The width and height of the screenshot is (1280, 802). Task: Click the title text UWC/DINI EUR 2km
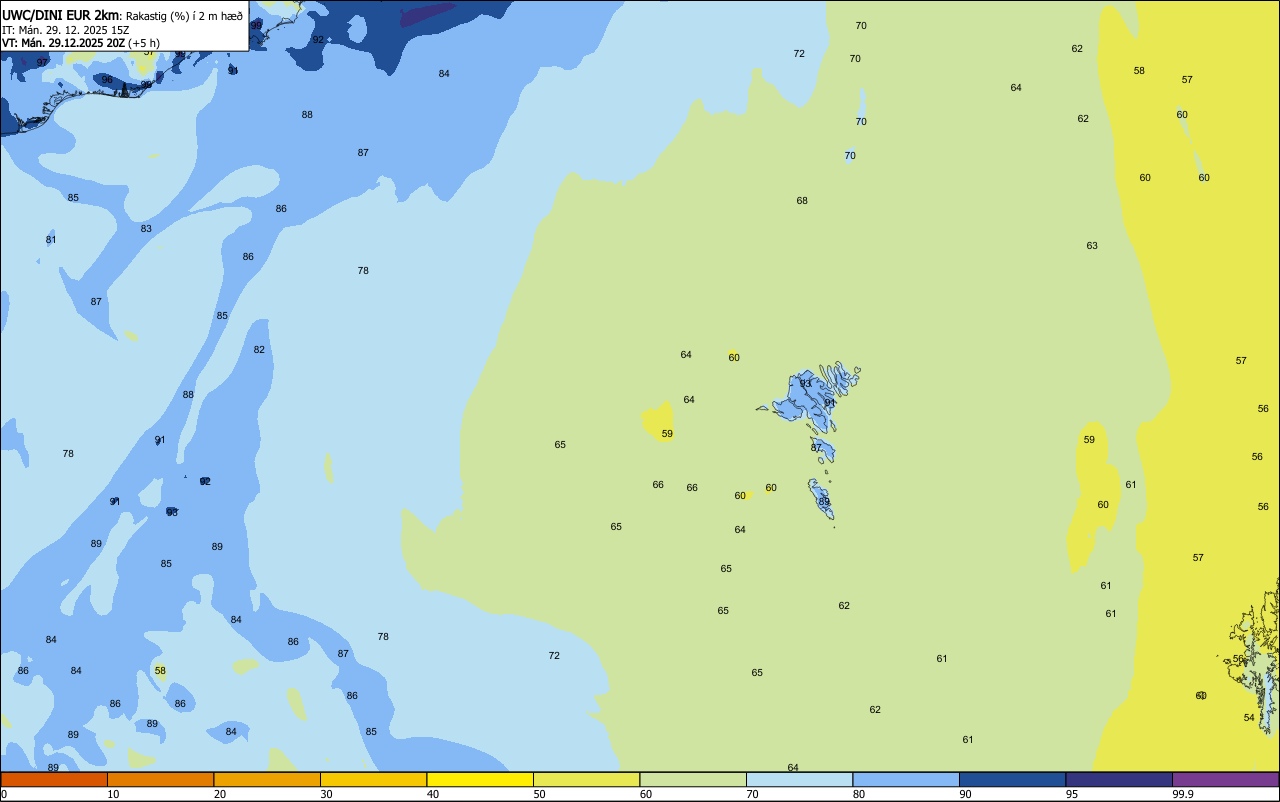coord(61,15)
